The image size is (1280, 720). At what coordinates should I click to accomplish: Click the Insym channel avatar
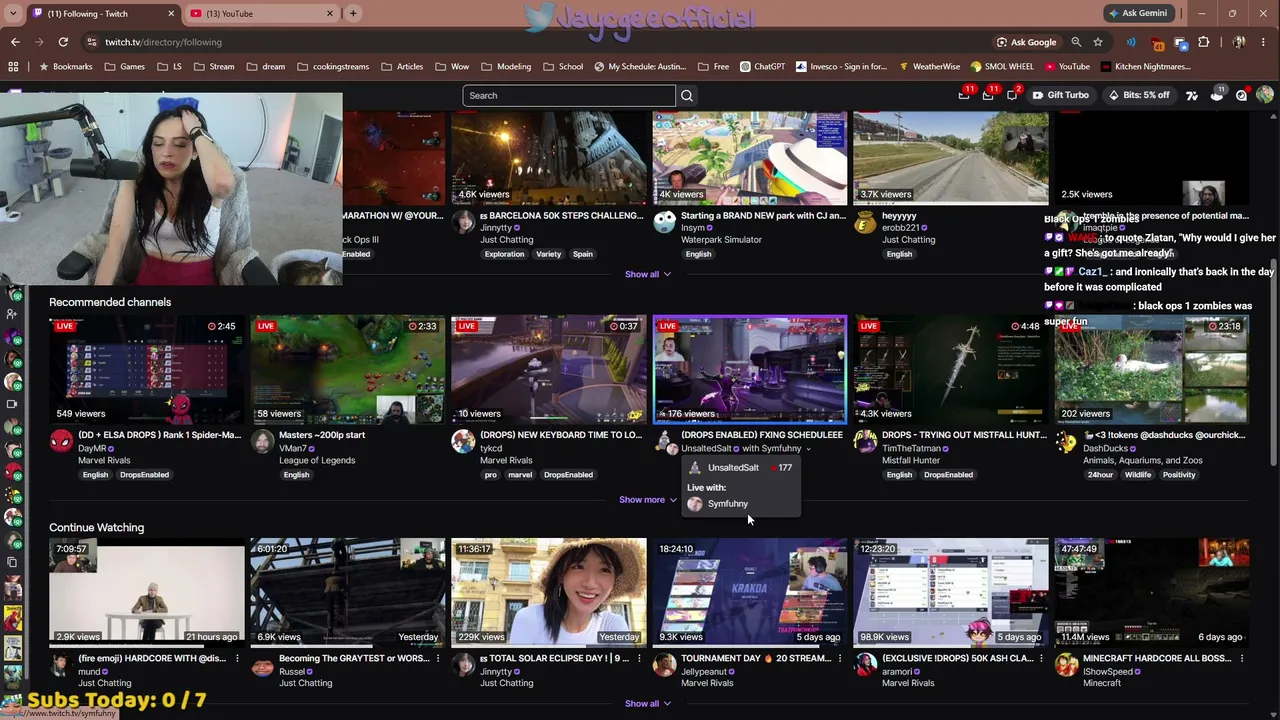[665, 222]
